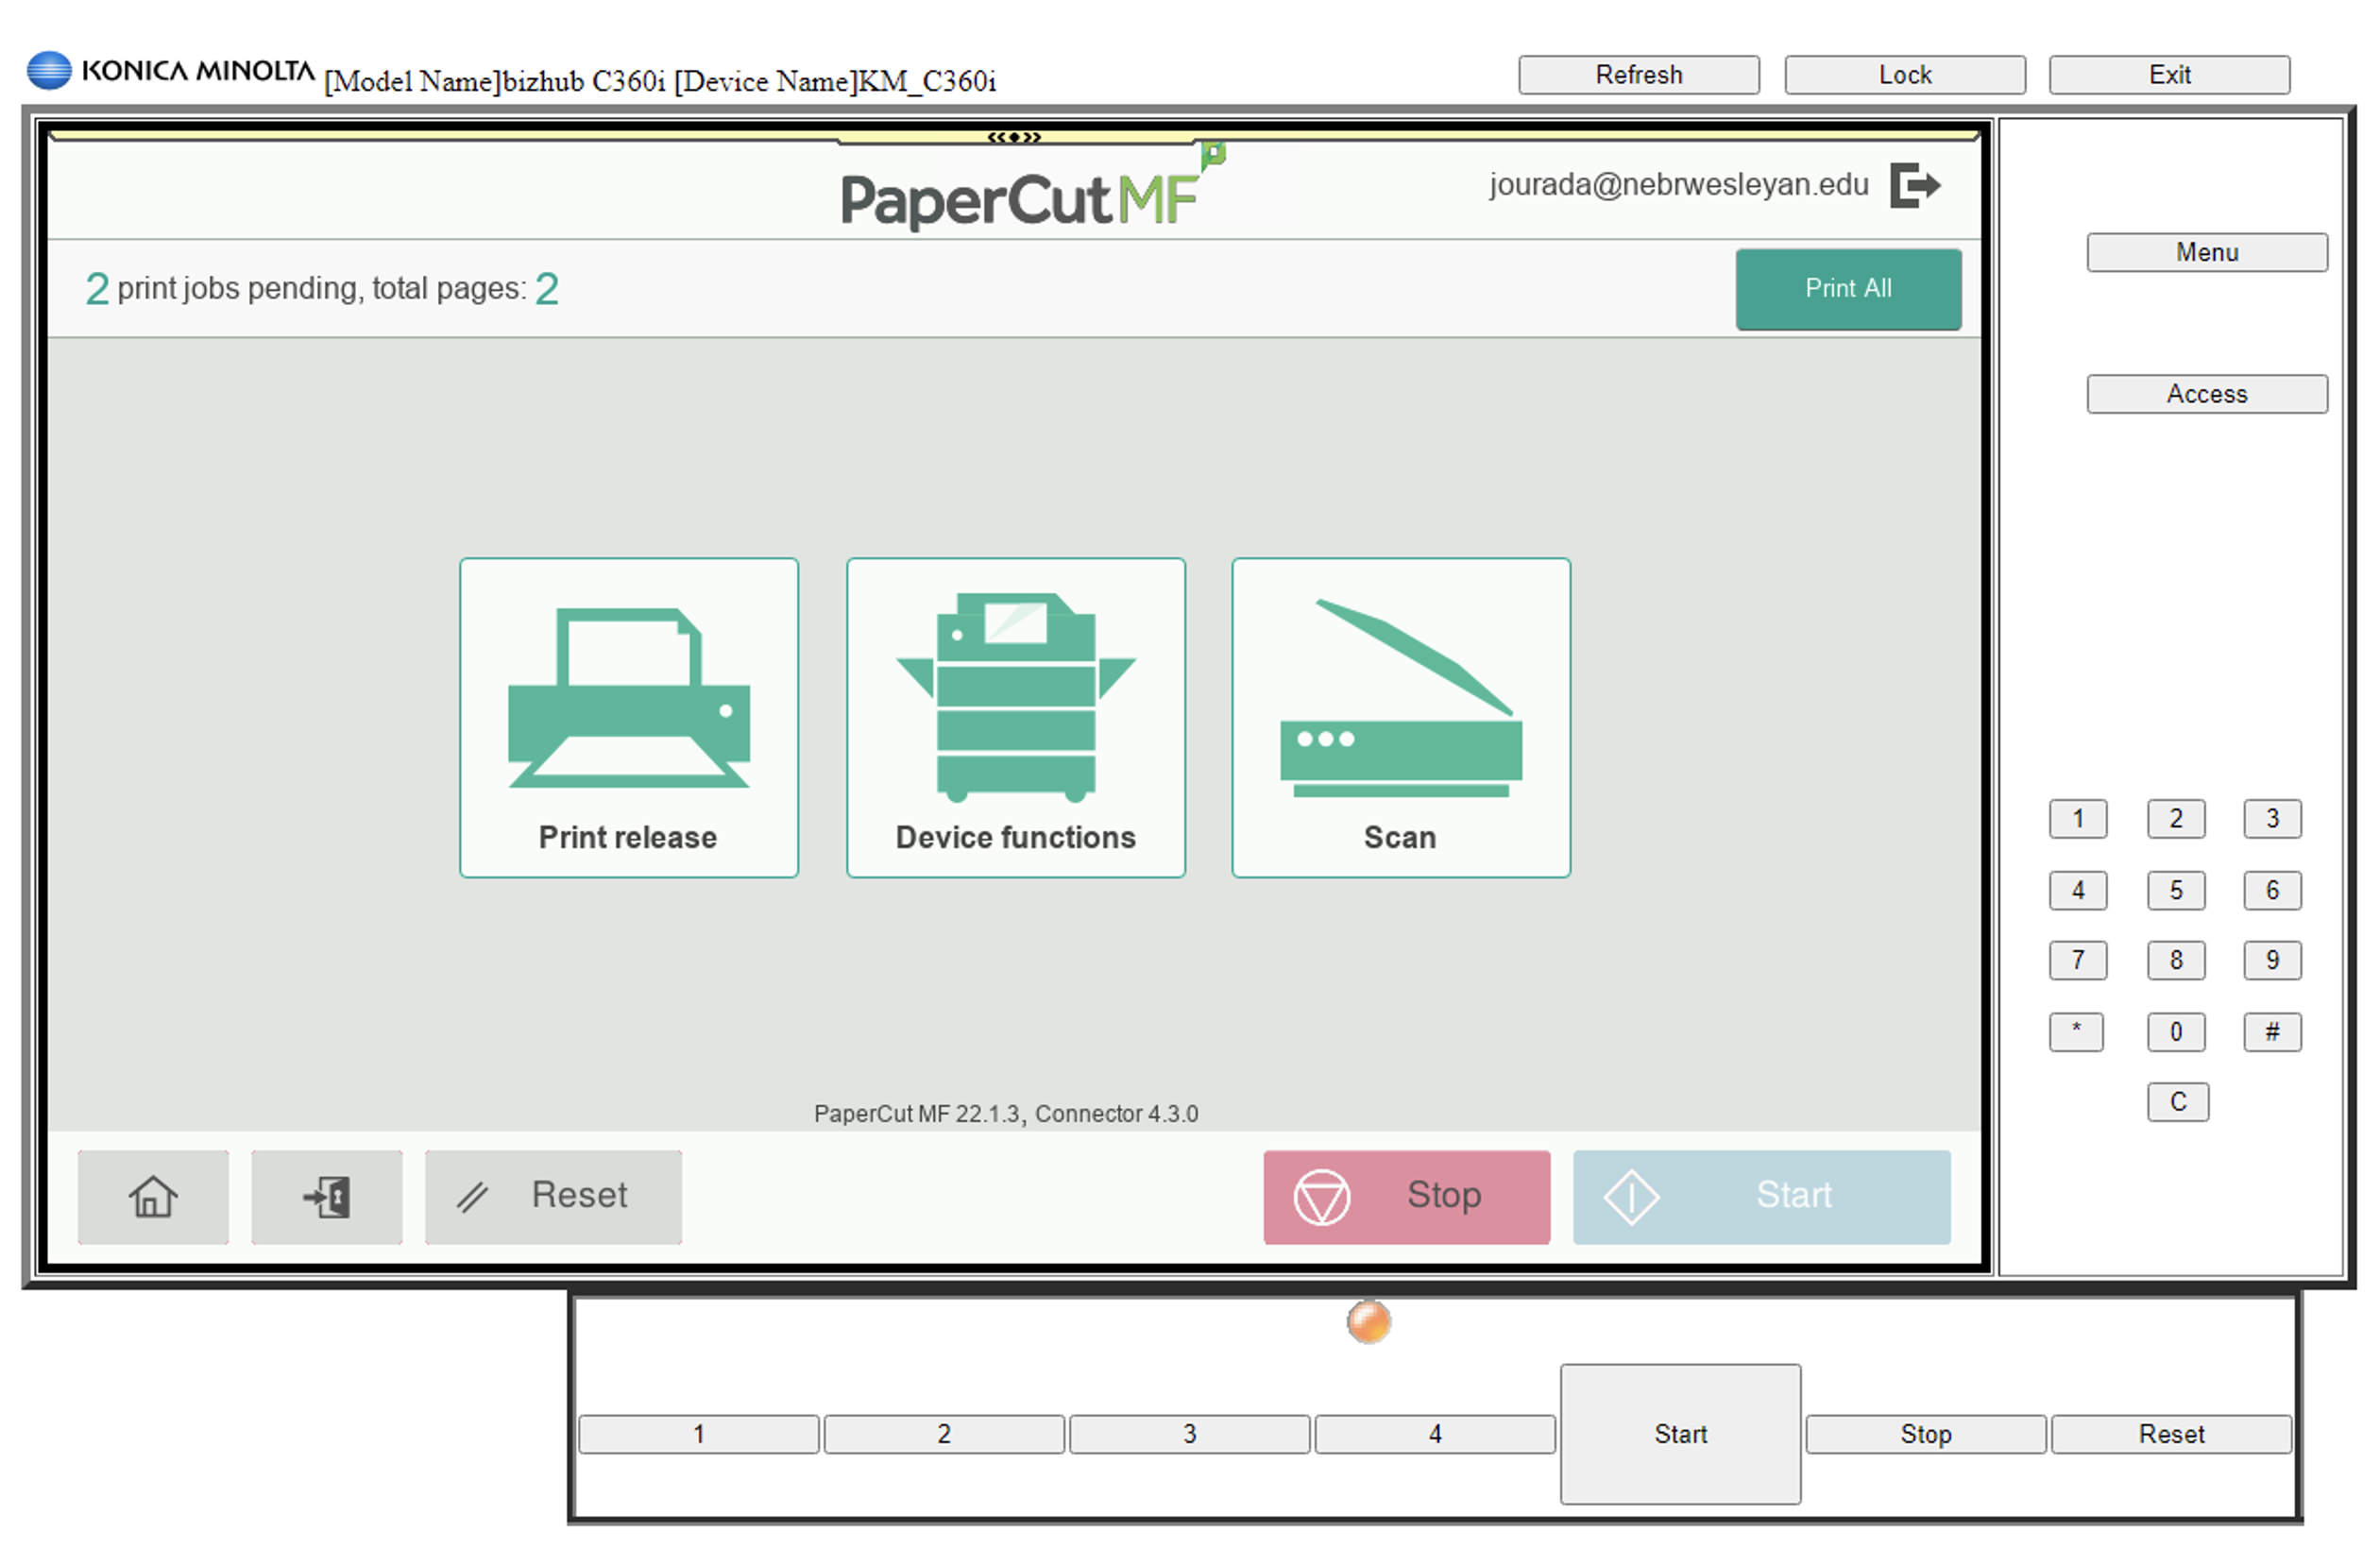Click bottom strip button 2
2380x1549 pixels.
[944, 1434]
